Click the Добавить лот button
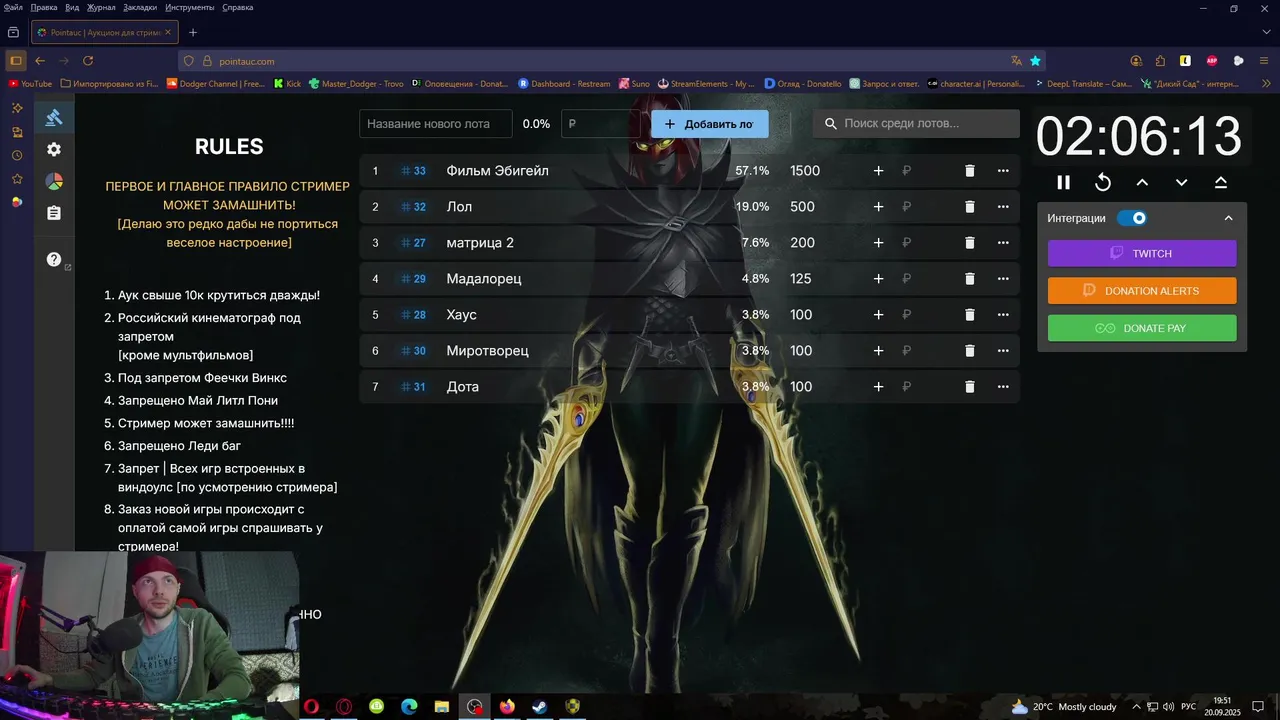 (x=710, y=124)
